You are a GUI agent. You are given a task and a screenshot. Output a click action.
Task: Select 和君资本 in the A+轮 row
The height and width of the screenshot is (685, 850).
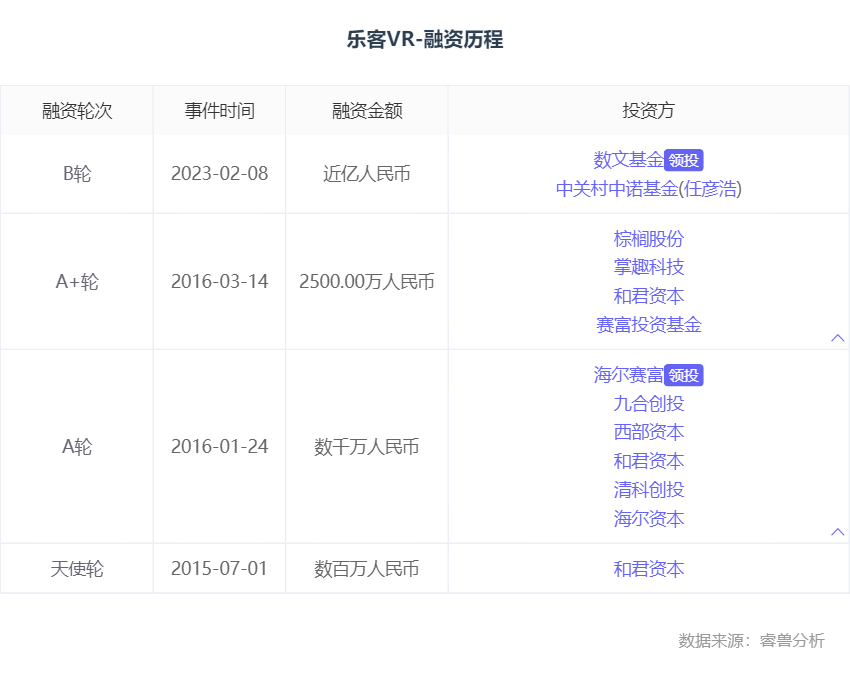[649, 296]
